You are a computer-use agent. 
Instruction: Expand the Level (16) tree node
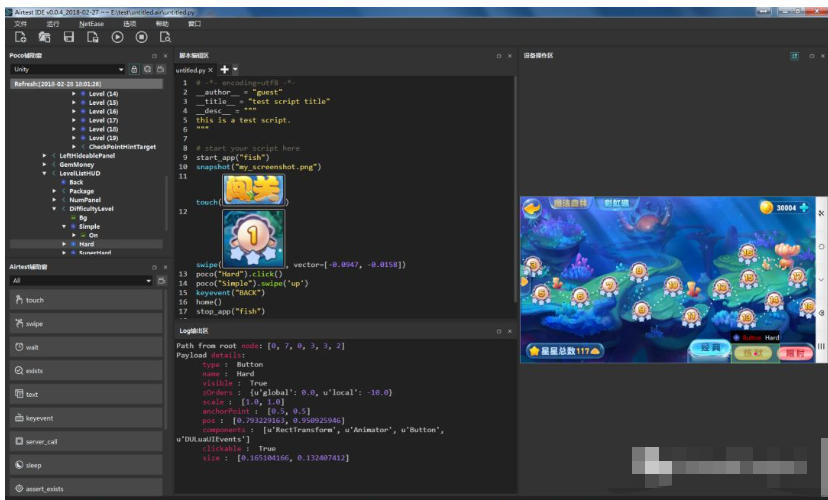pyautogui.click(x=74, y=111)
